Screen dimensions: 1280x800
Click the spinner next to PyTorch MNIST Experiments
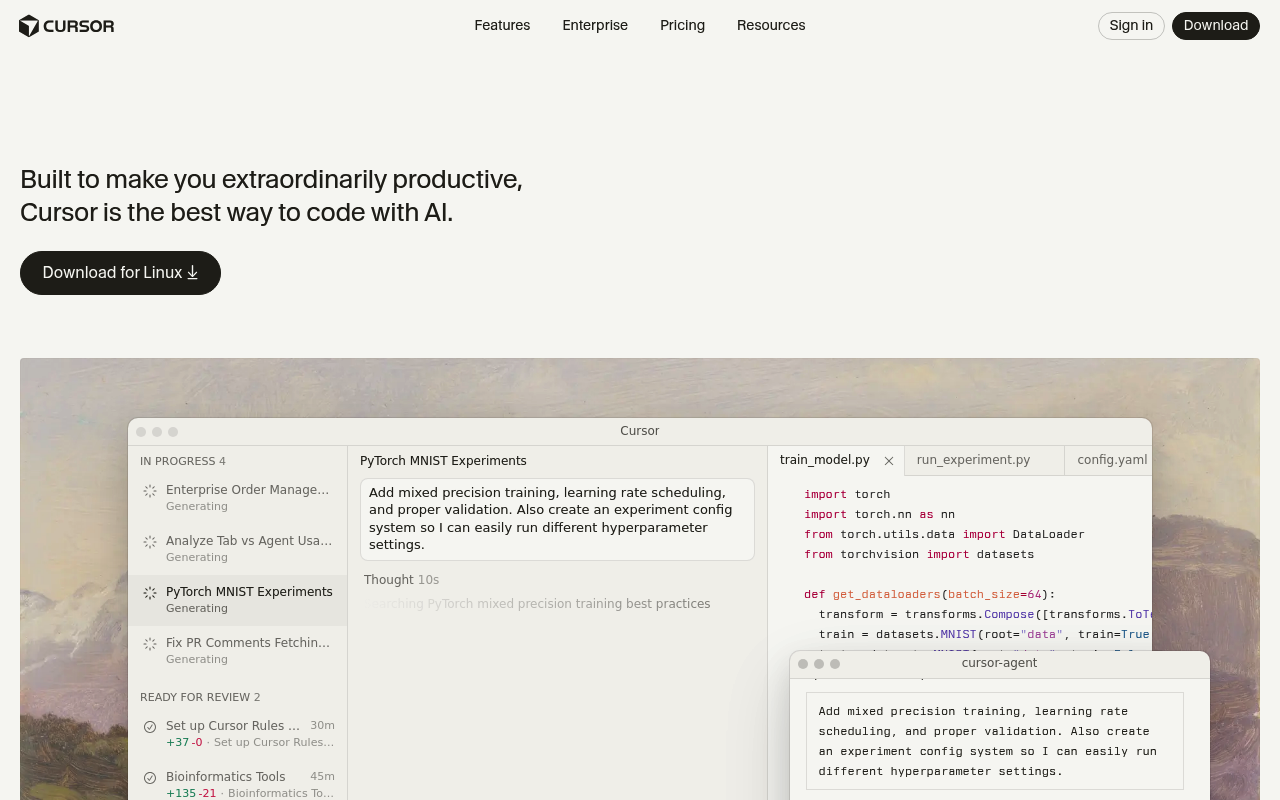[150, 593]
